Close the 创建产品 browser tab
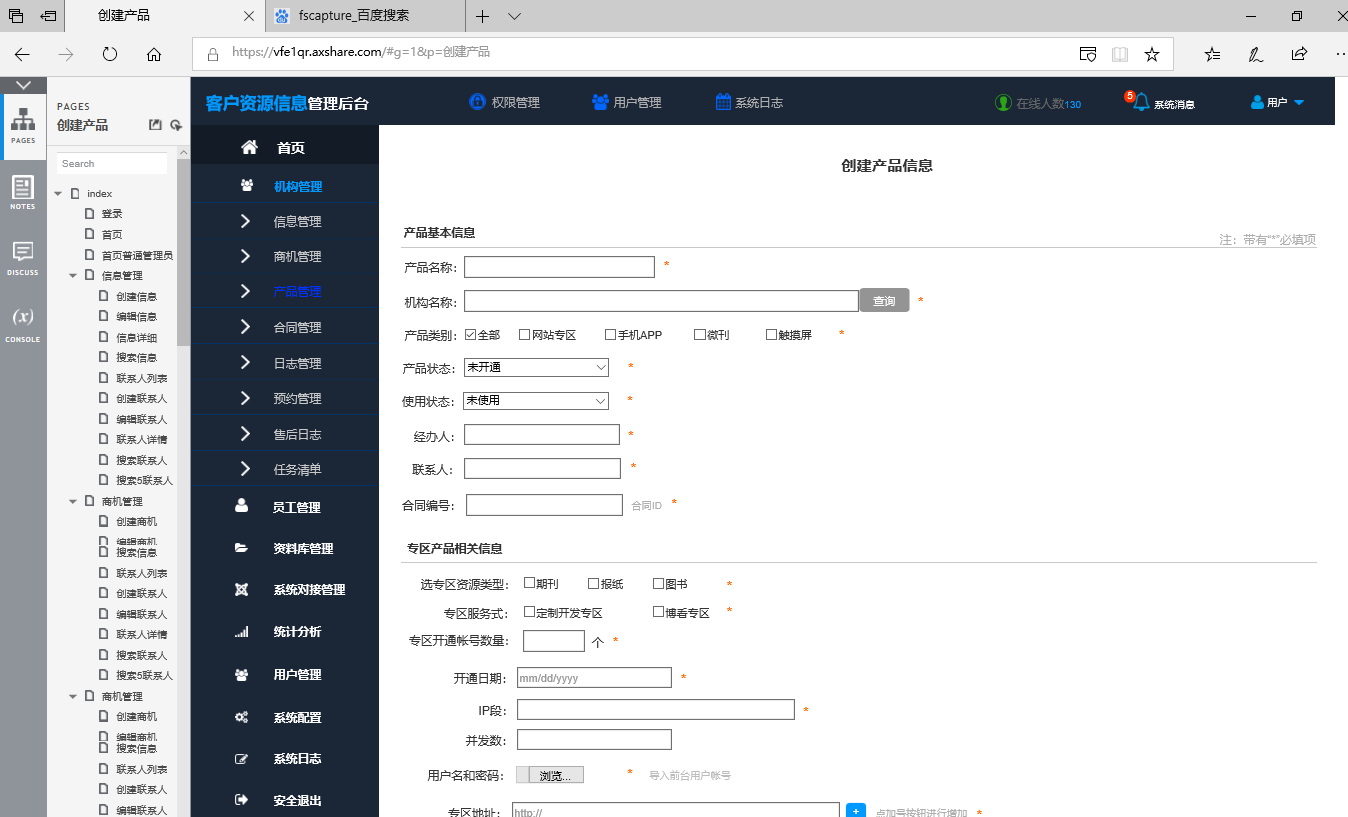 pyautogui.click(x=249, y=16)
